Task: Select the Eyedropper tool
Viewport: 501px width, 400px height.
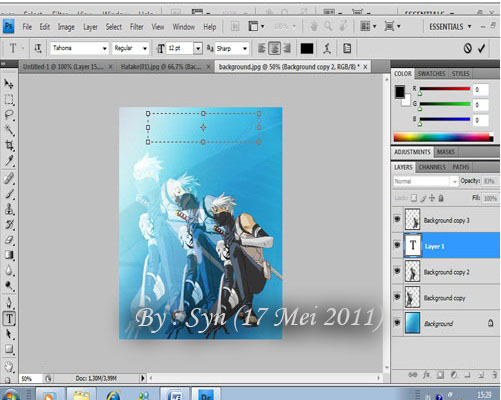Action: pos(9,161)
